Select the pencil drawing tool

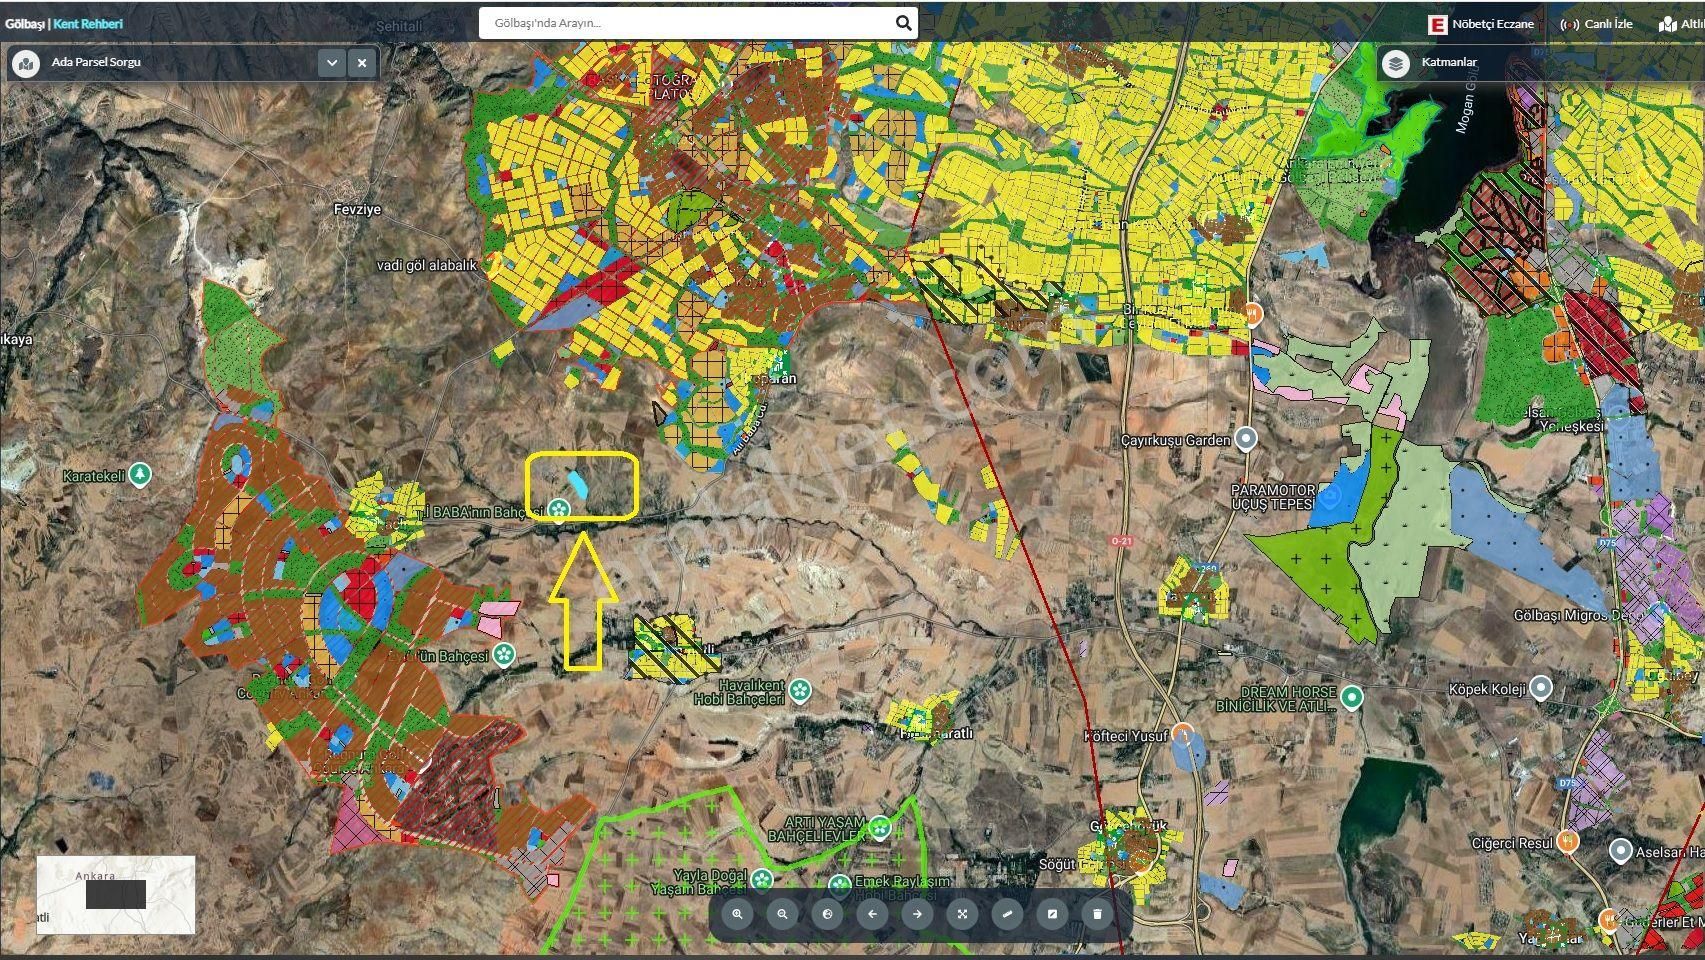[1052, 914]
